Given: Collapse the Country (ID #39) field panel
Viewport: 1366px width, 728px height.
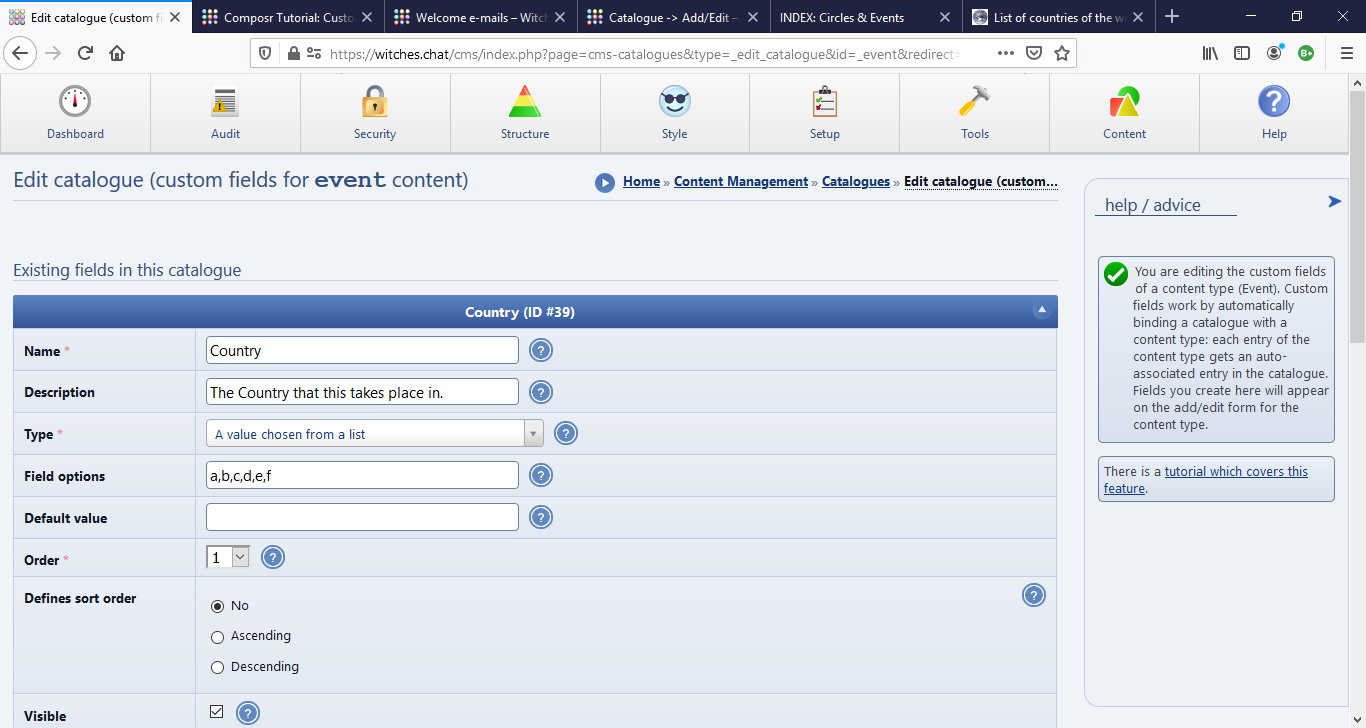Looking at the screenshot, I should tap(1042, 311).
